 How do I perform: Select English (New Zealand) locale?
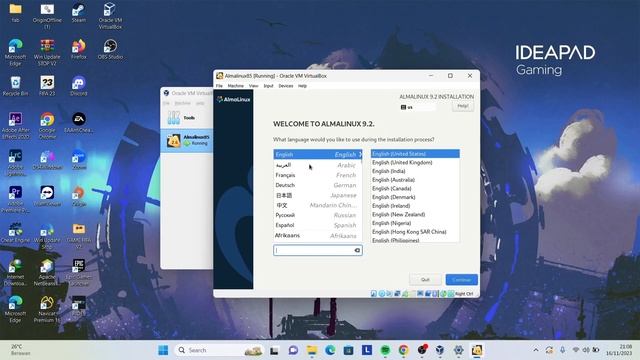pyautogui.click(x=415, y=214)
